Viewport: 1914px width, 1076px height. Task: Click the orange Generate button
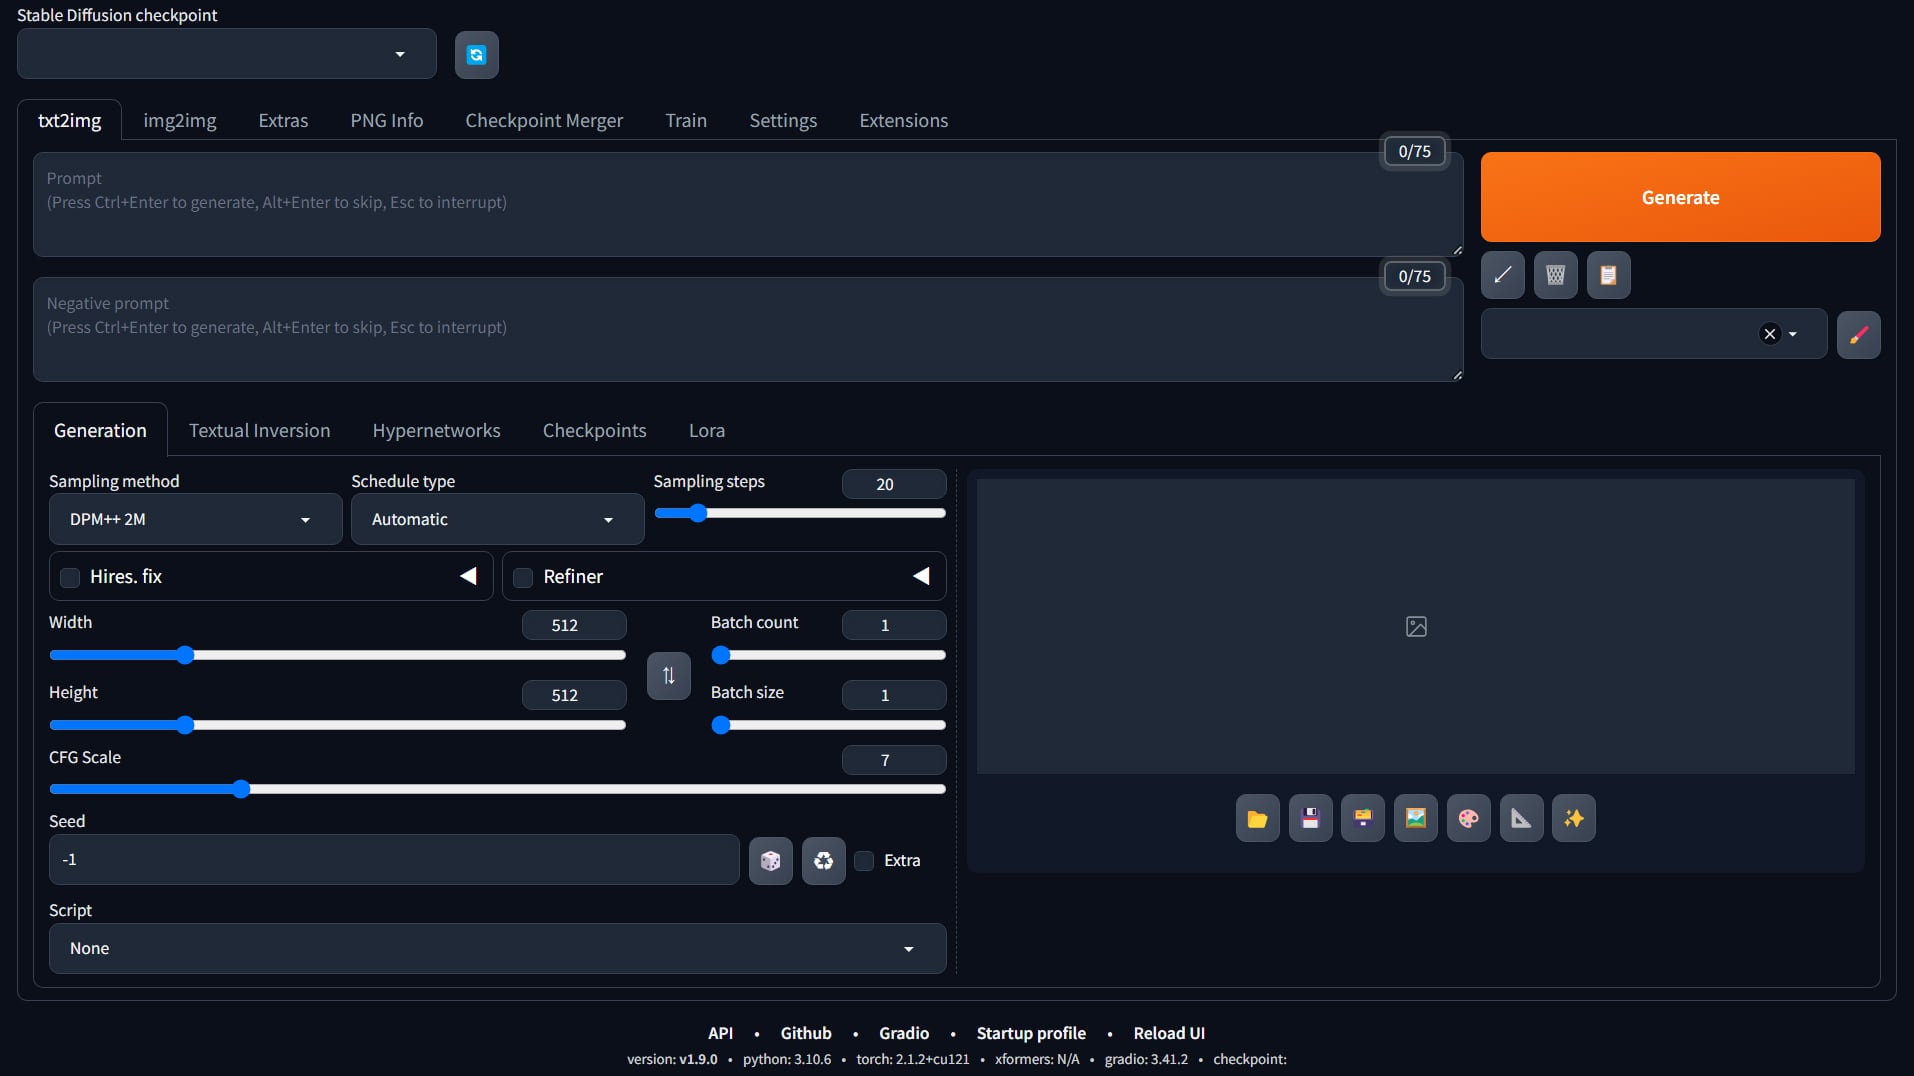1681,197
